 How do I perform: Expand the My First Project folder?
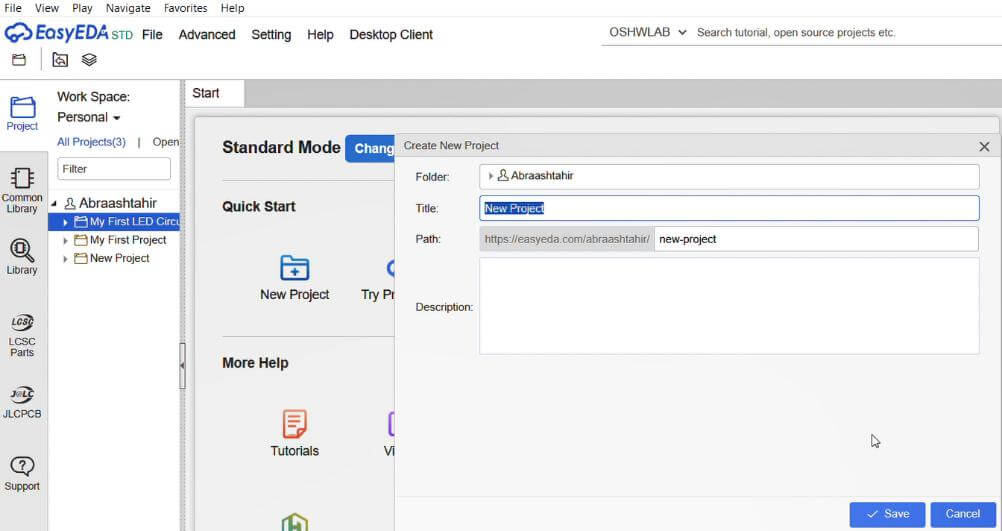pos(65,241)
